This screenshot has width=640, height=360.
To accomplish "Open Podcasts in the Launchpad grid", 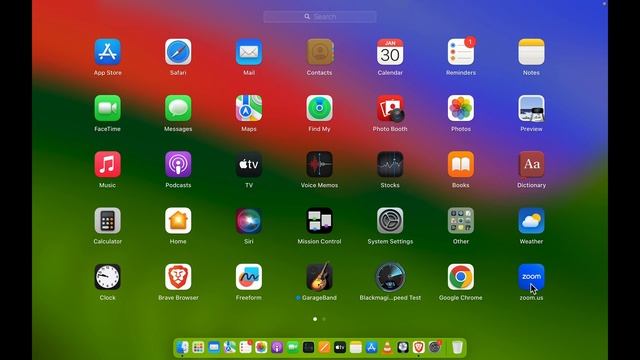I will click(178, 164).
